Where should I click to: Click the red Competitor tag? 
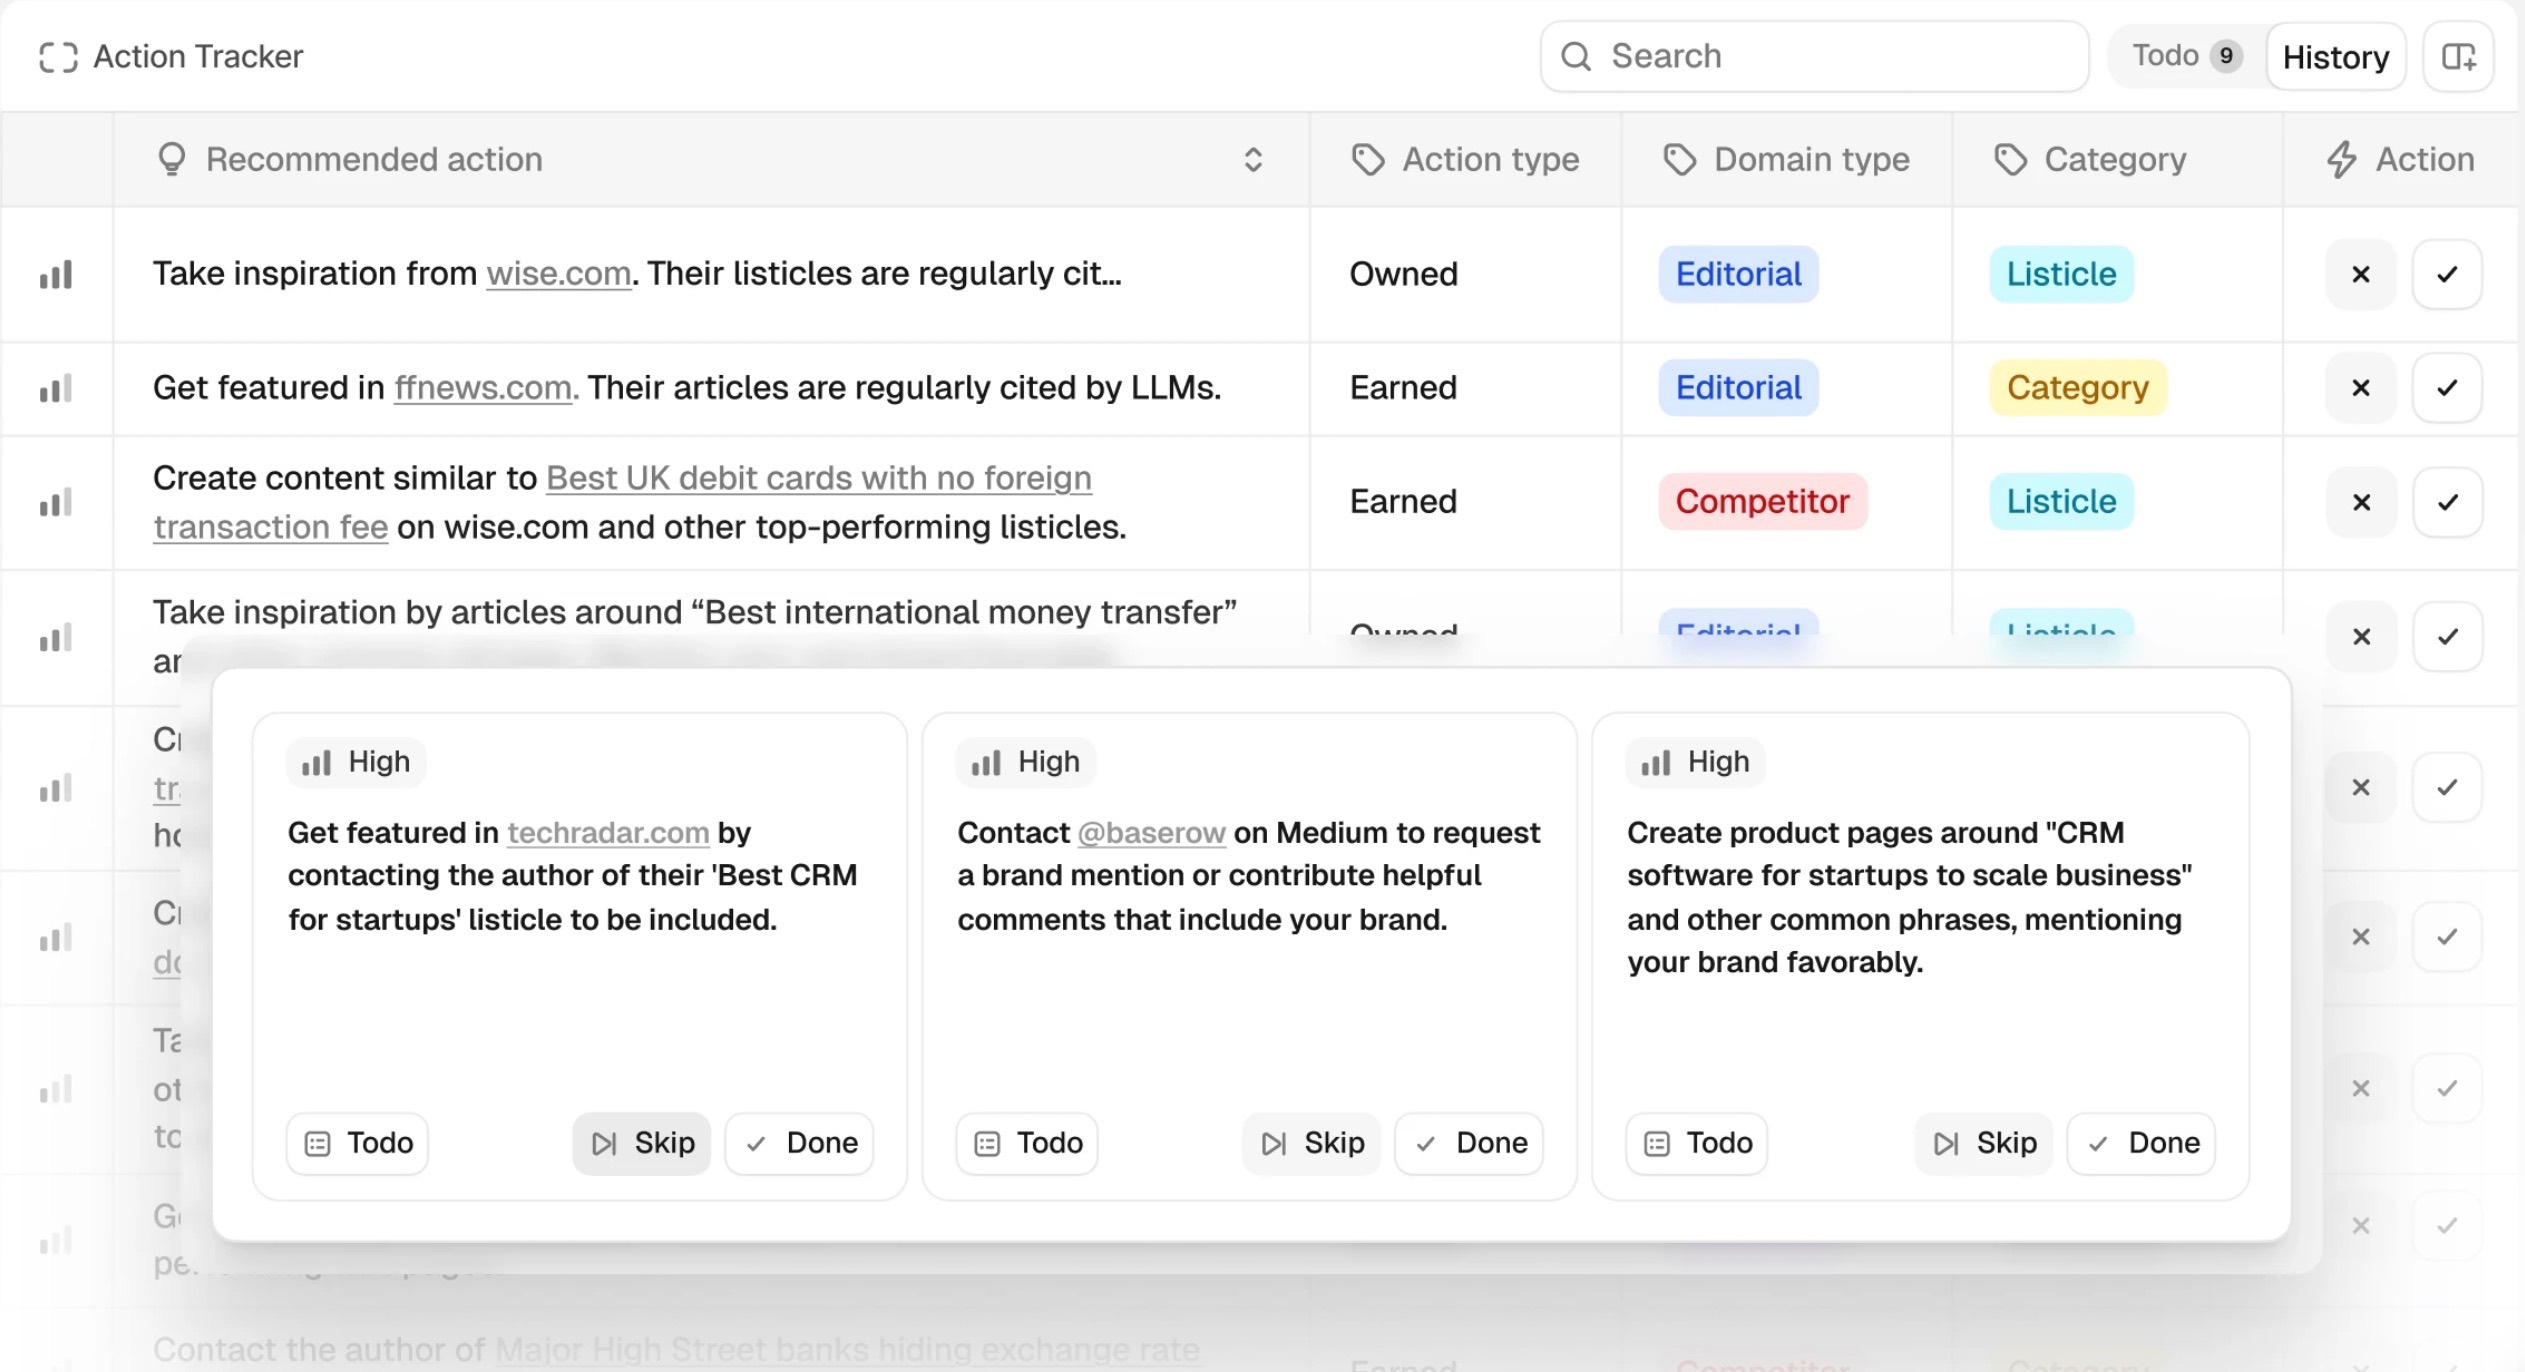(1762, 502)
